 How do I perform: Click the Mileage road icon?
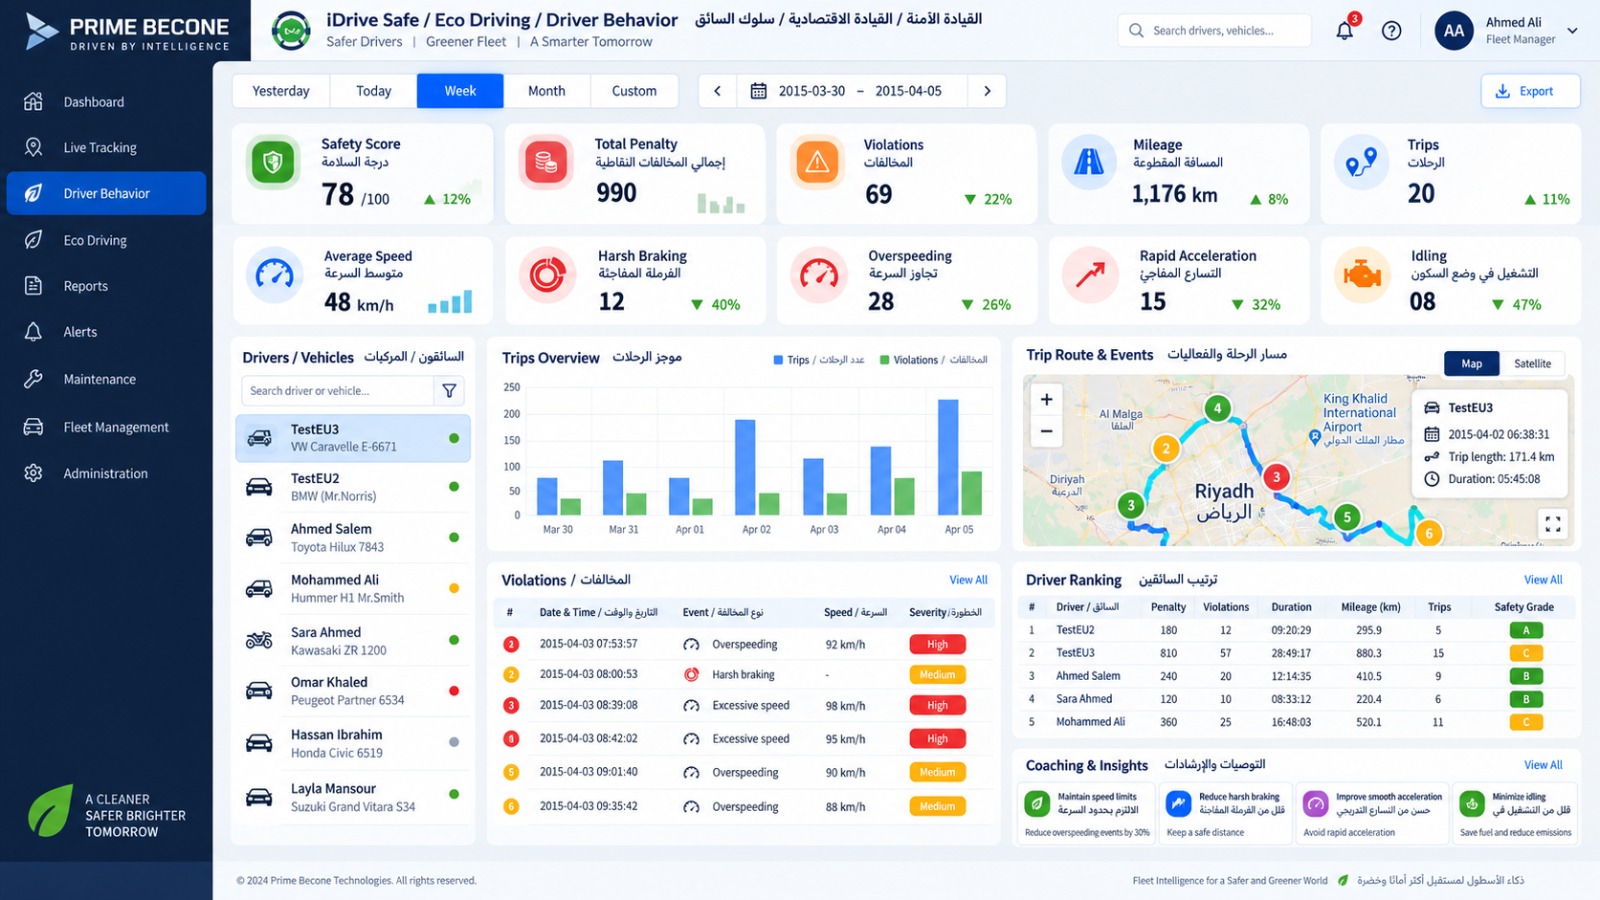pyautogui.click(x=1089, y=162)
